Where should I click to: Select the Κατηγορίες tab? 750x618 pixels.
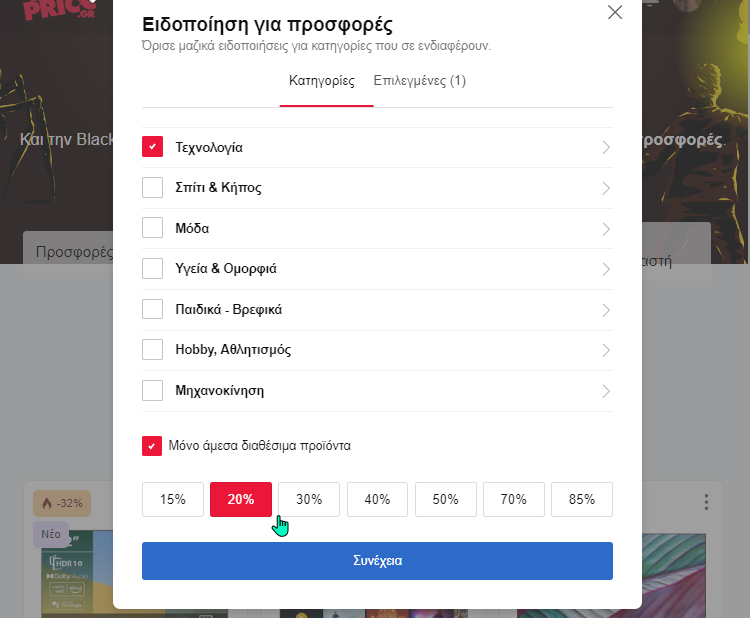pyautogui.click(x=322, y=80)
